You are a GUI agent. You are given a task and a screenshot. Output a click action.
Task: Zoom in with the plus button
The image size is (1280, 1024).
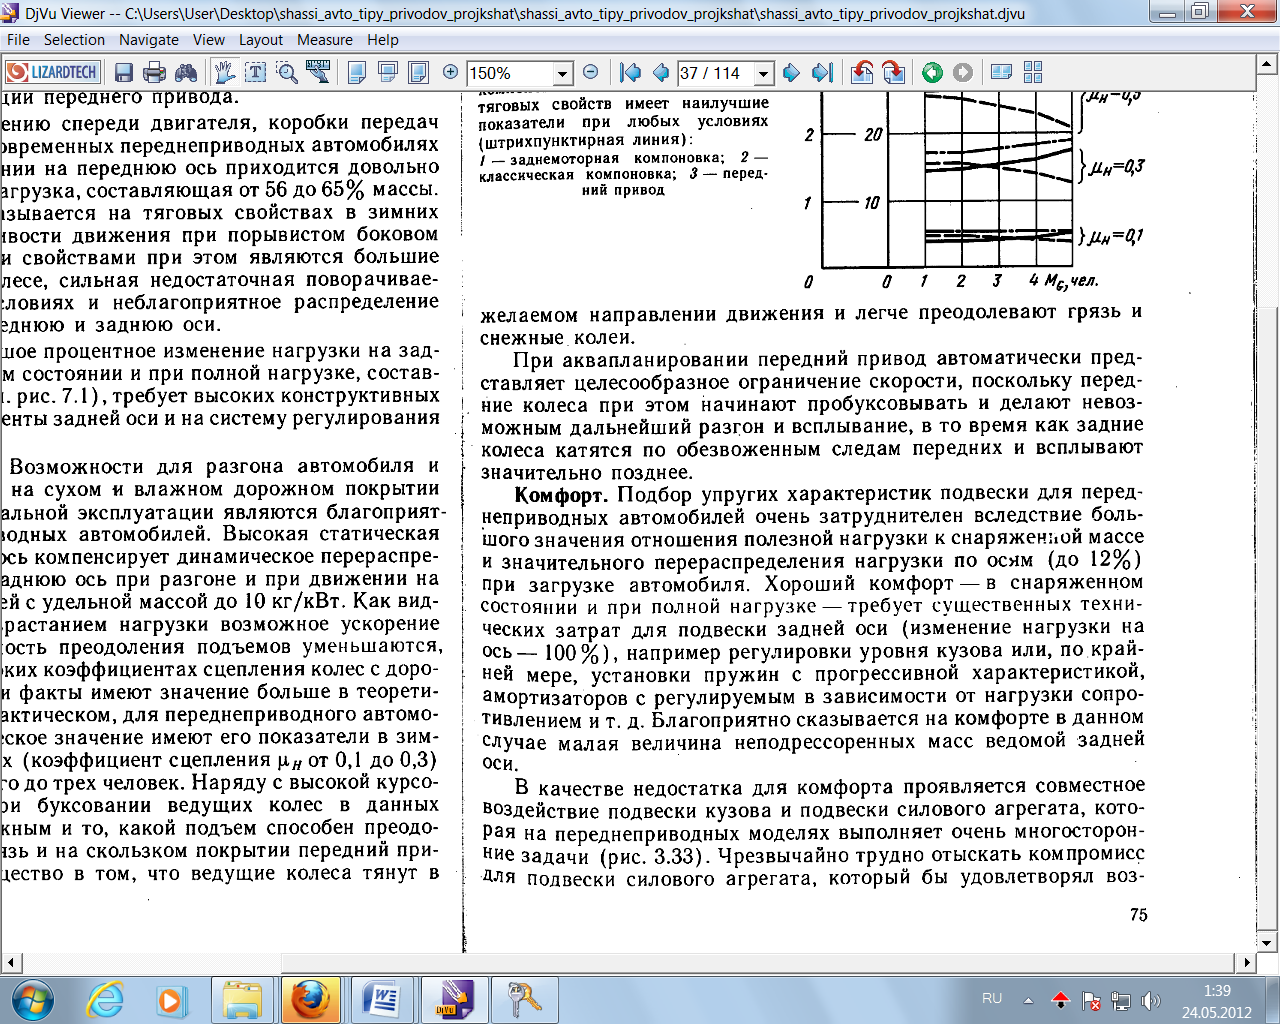[450, 72]
